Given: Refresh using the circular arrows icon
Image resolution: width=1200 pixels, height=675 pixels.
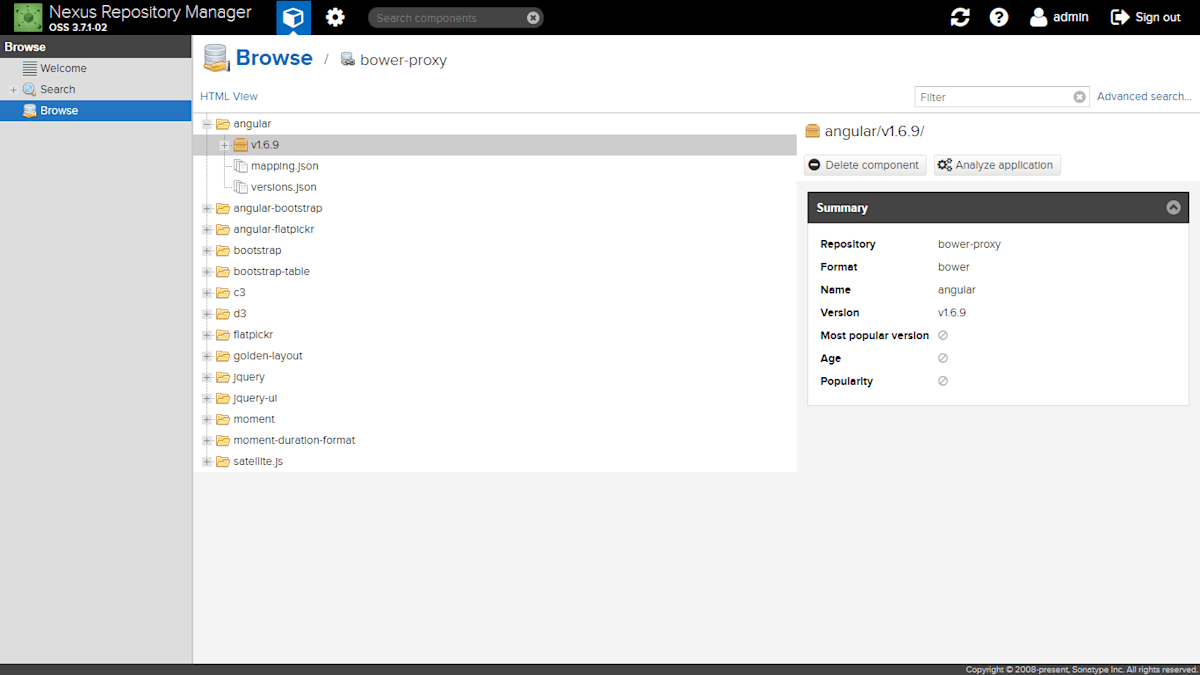Looking at the screenshot, I should tap(960, 17).
